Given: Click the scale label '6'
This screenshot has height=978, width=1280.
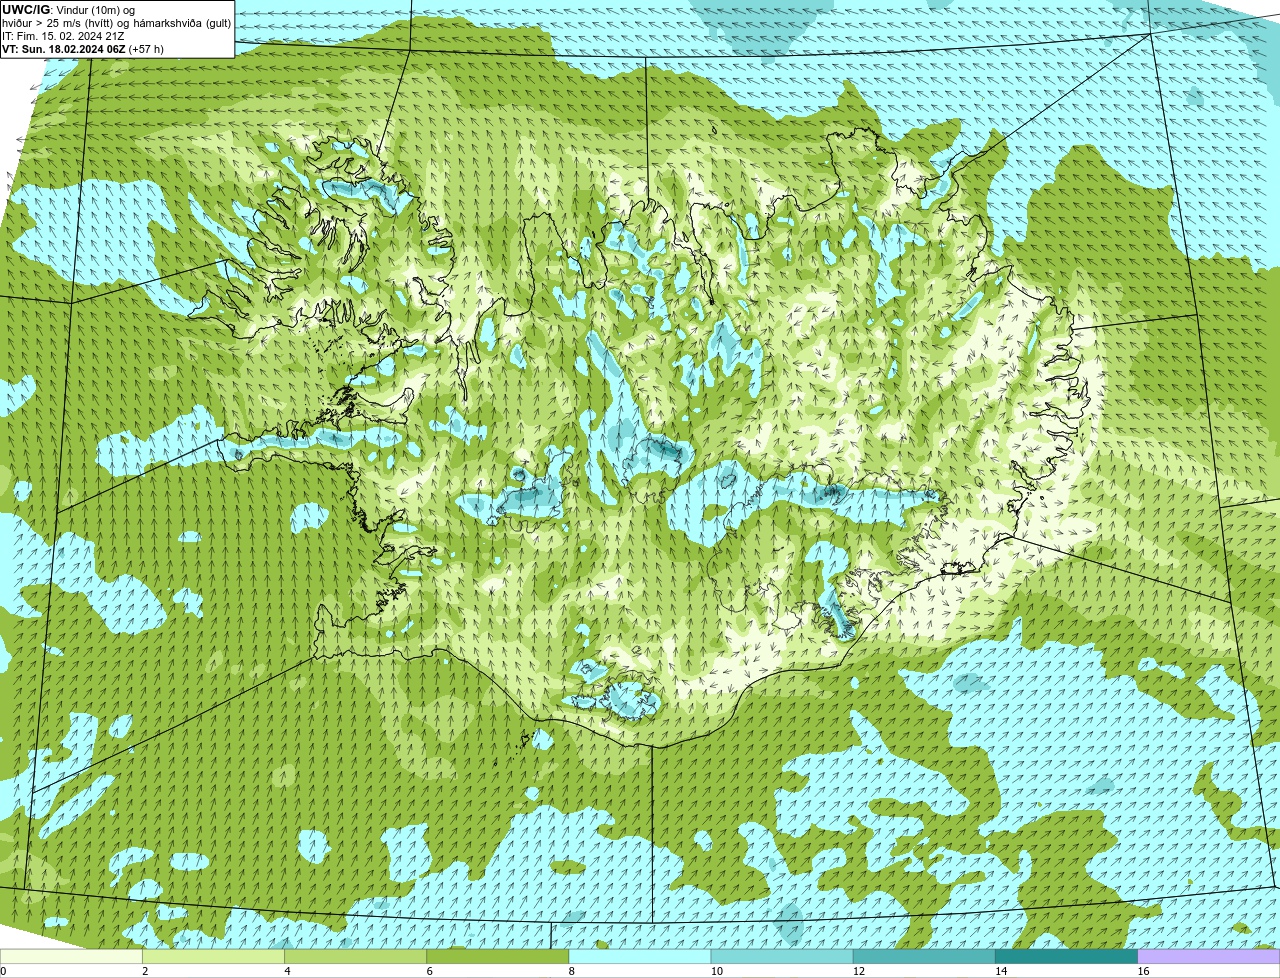Looking at the screenshot, I should 429,971.
